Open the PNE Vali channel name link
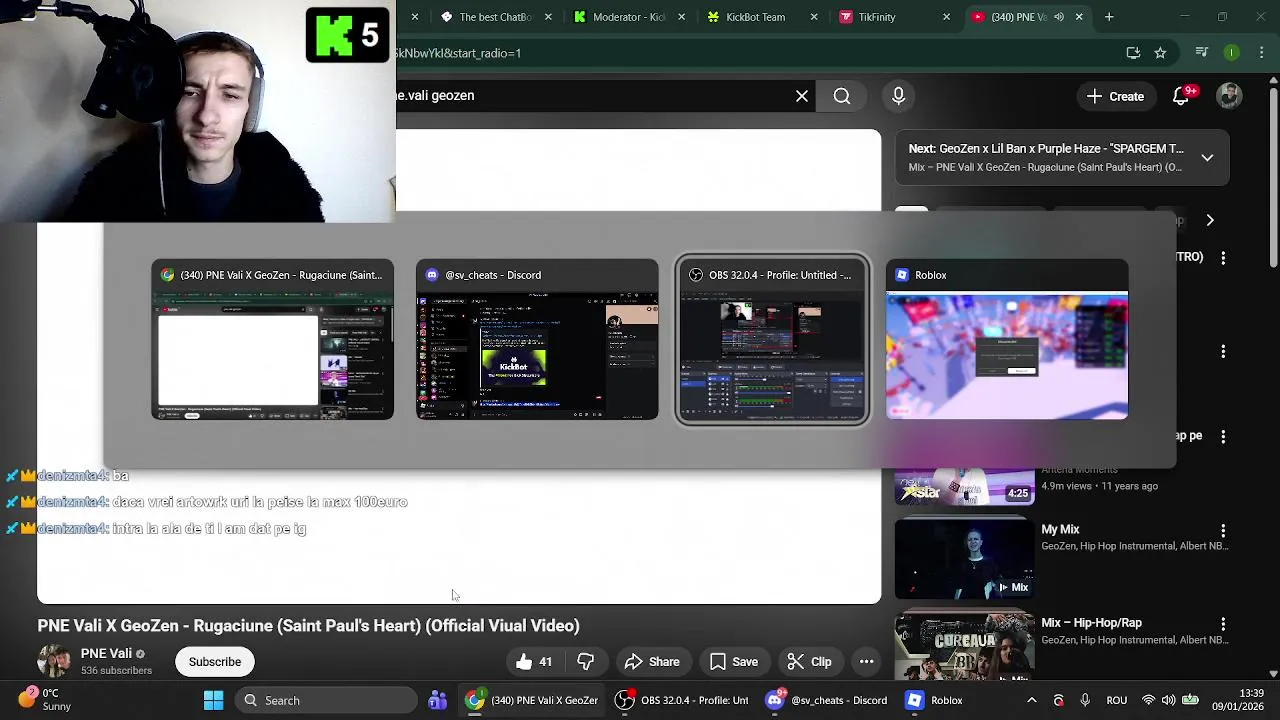This screenshot has height=720, width=1280. (x=106, y=654)
